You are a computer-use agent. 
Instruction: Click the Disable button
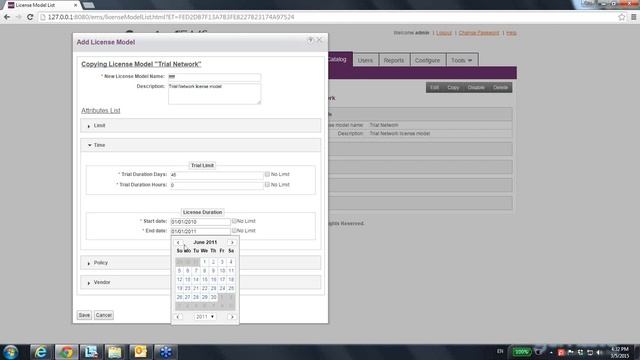pyautogui.click(x=476, y=87)
